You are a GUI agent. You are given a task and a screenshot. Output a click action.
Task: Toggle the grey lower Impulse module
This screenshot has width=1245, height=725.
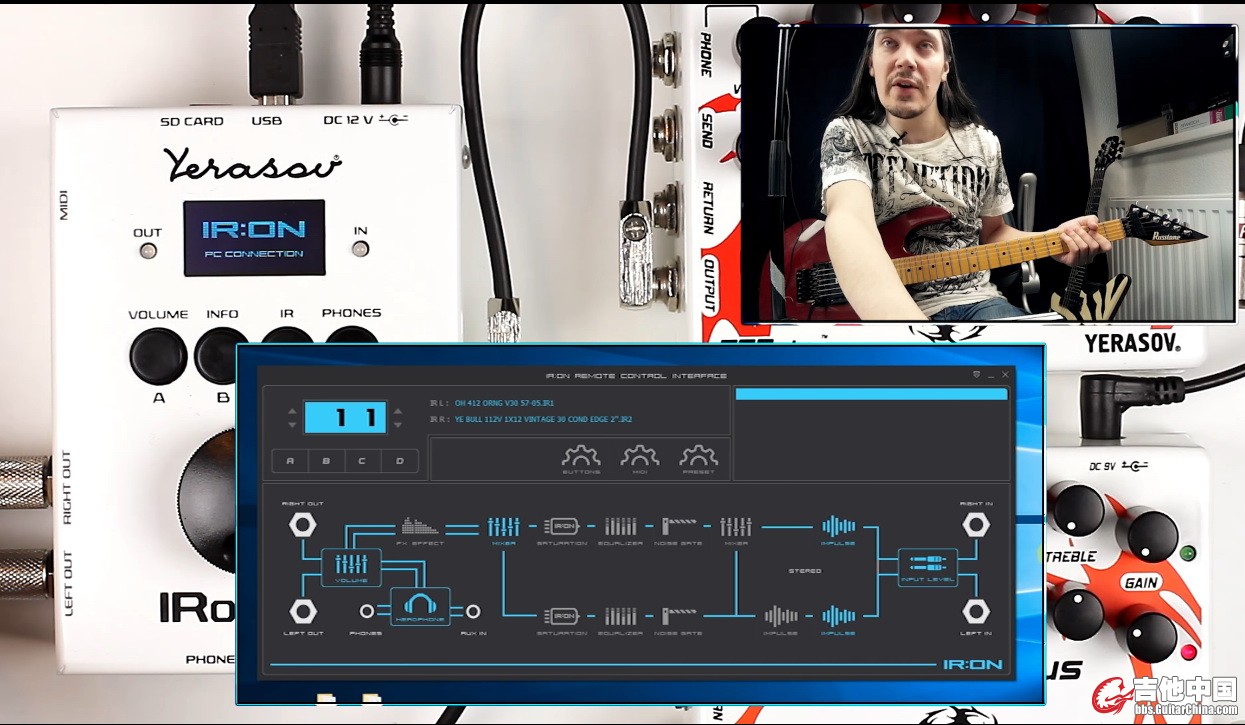[781, 615]
